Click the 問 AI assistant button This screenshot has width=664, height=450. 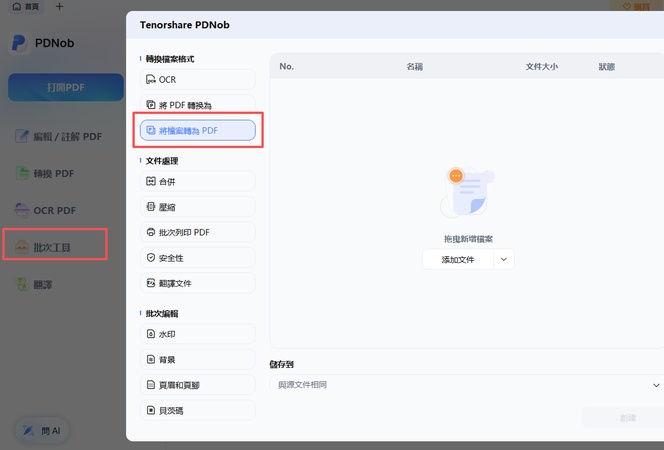coord(42,431)
